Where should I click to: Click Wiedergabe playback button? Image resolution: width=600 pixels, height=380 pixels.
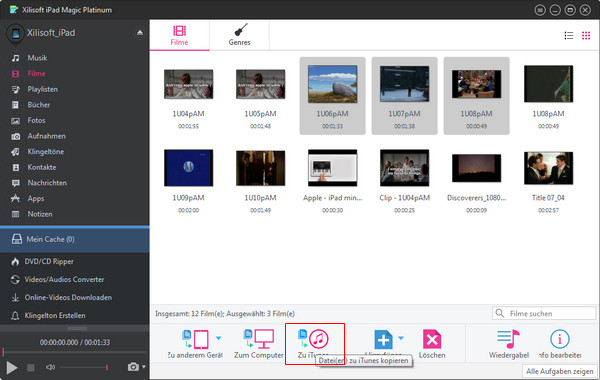509,344
